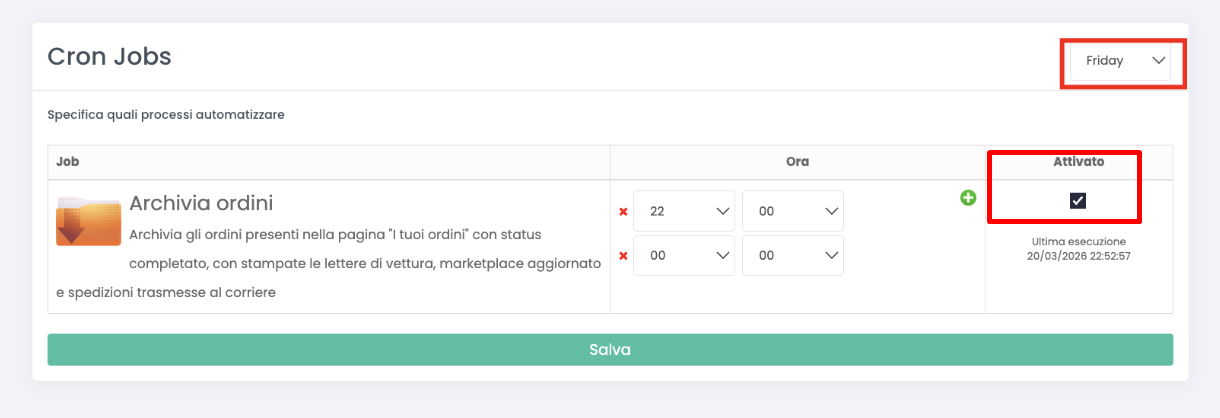
Task: Click the Job column header
Action: point(67,161)
